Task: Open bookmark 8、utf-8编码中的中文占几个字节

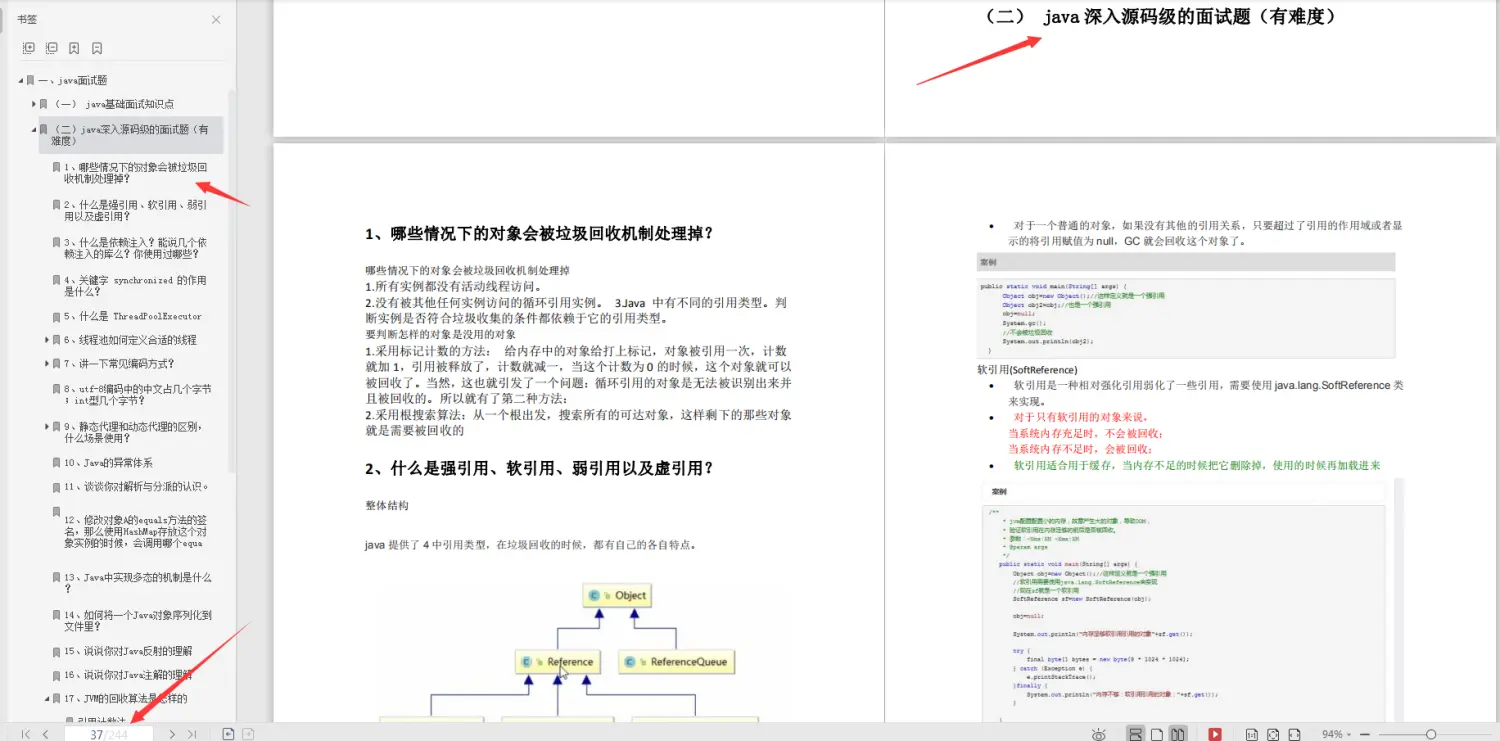Action: [x=138, y=394]
